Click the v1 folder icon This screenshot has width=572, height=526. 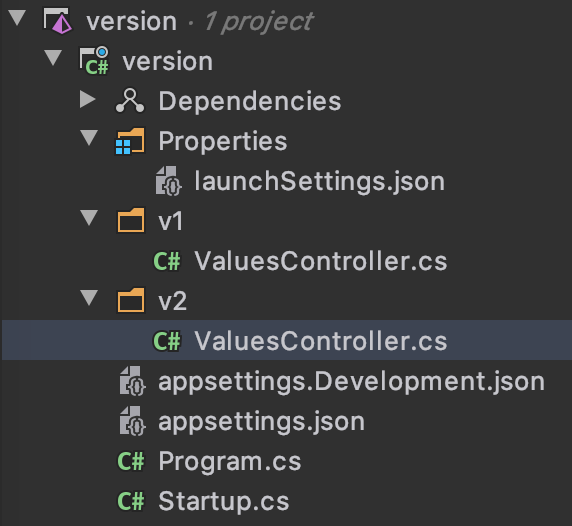pos(131,220)
